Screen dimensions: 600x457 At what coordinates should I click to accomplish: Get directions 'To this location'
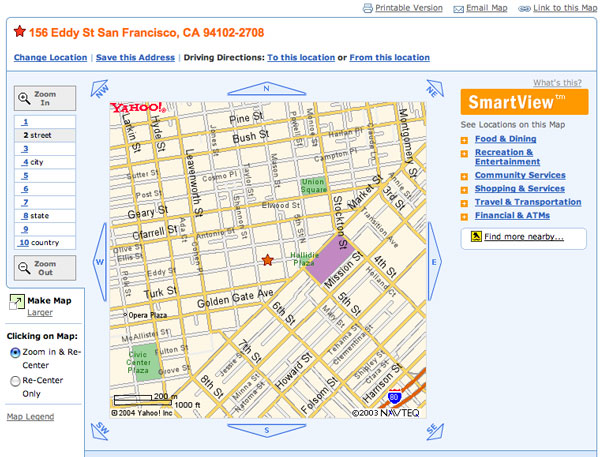(301, 57)
